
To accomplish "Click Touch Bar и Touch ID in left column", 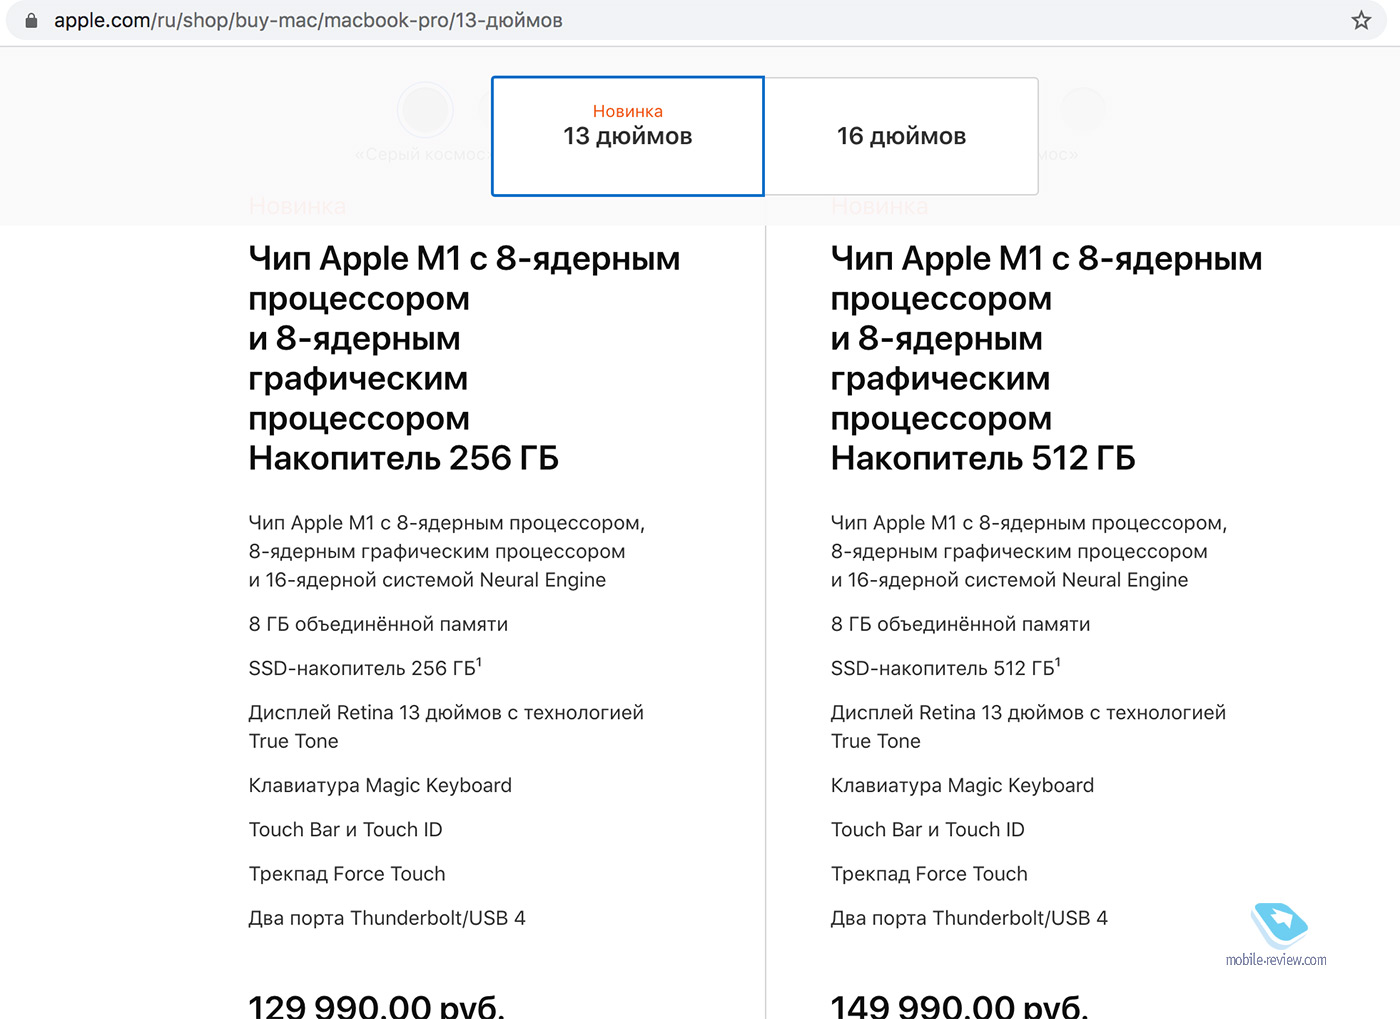I will 345,829.
